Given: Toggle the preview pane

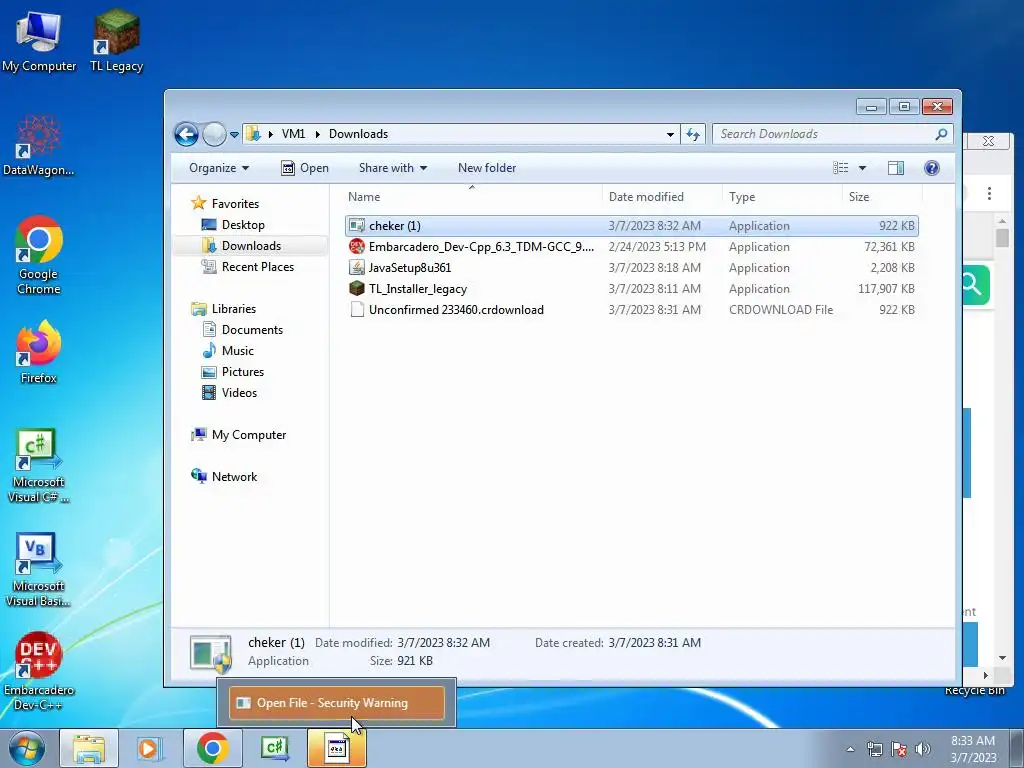Looking at the screenshot, I should pos(896,168).
